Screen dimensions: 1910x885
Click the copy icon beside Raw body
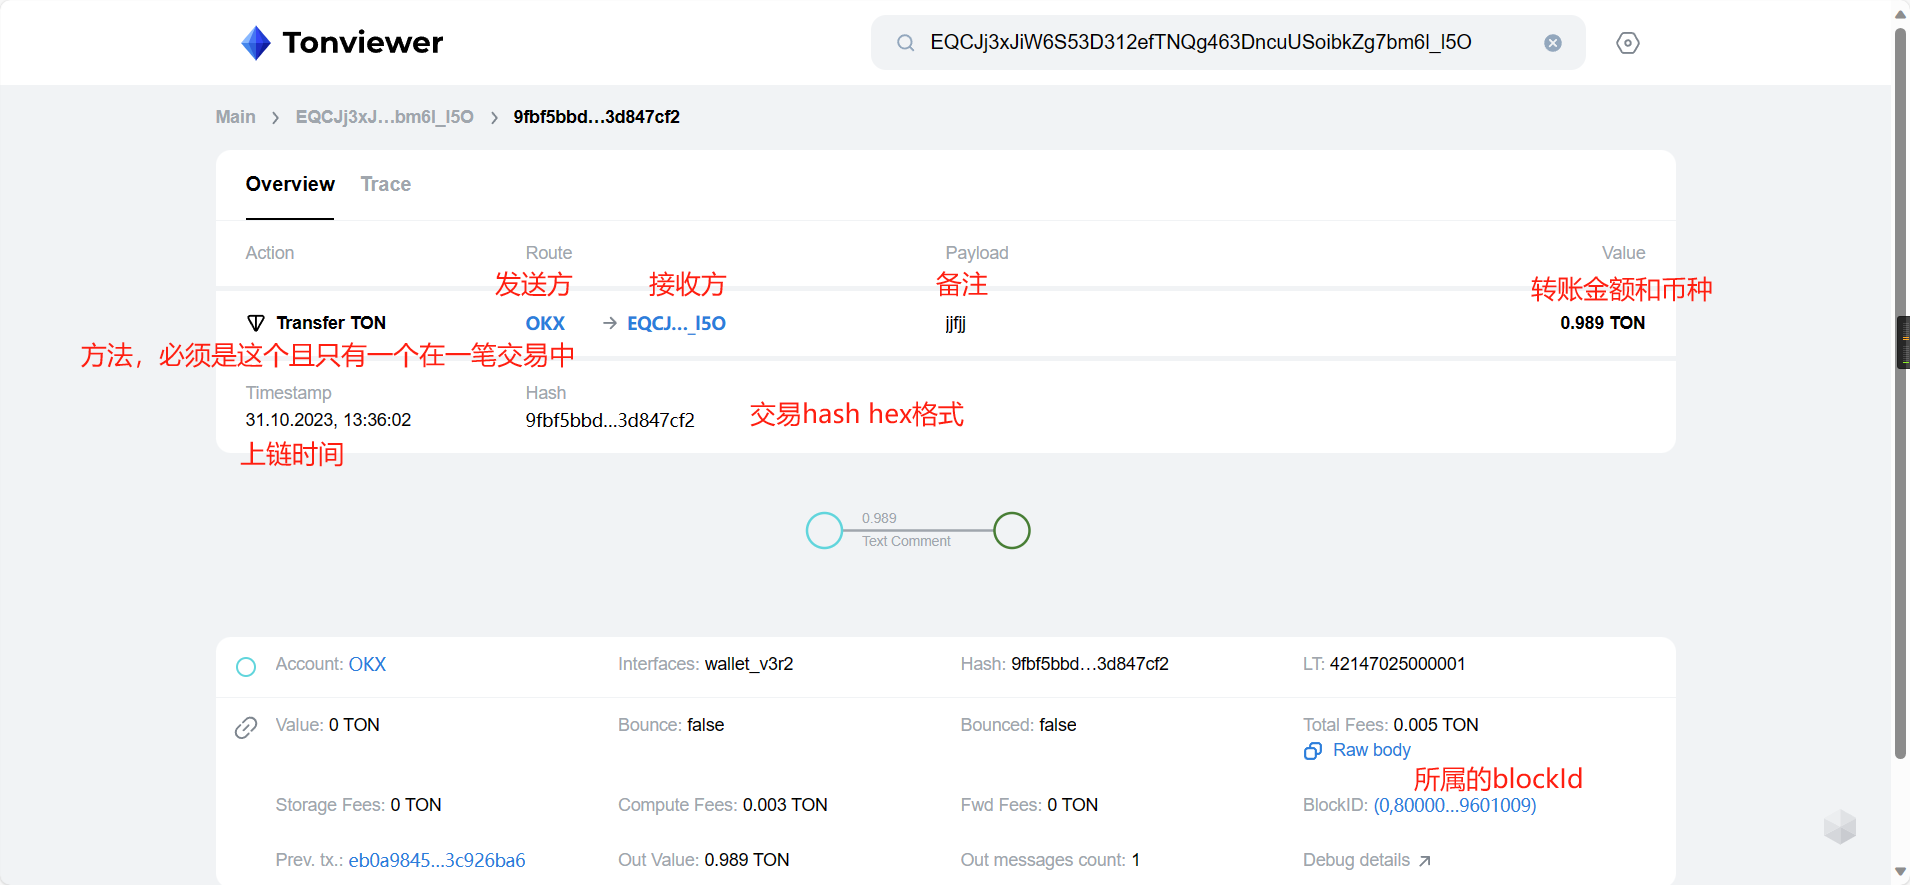1313,751
